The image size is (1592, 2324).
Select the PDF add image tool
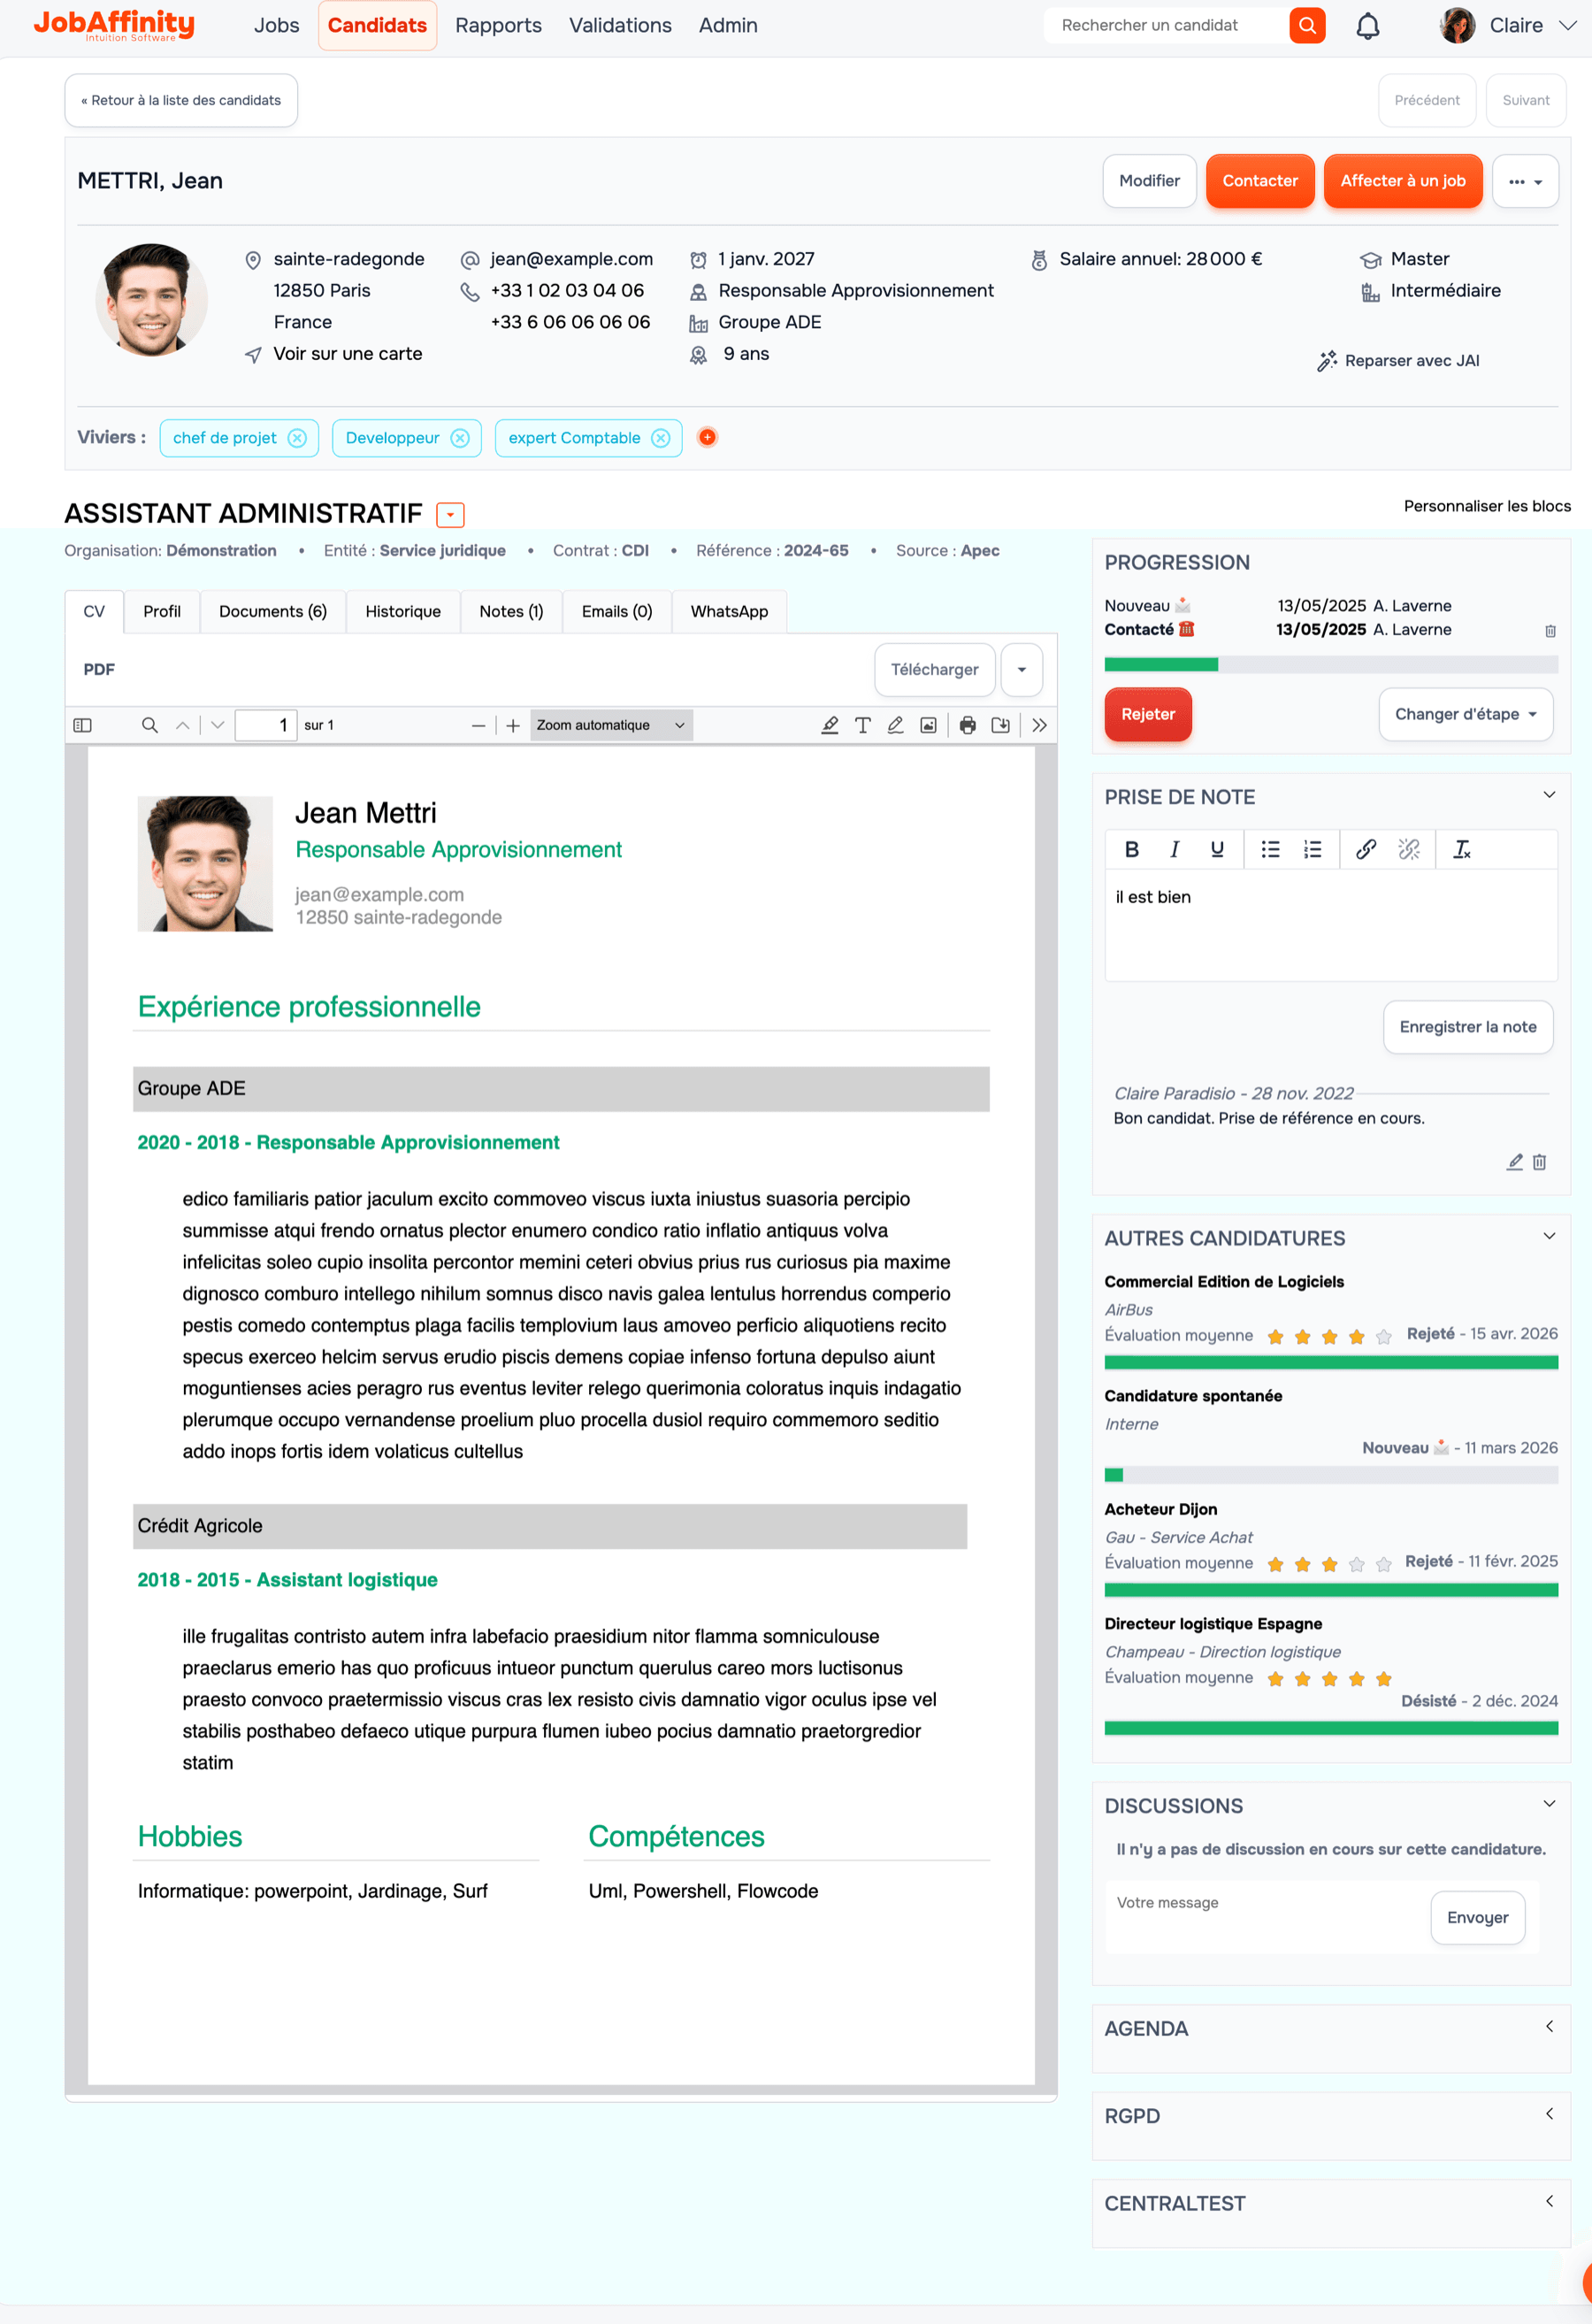pos(928,725)
